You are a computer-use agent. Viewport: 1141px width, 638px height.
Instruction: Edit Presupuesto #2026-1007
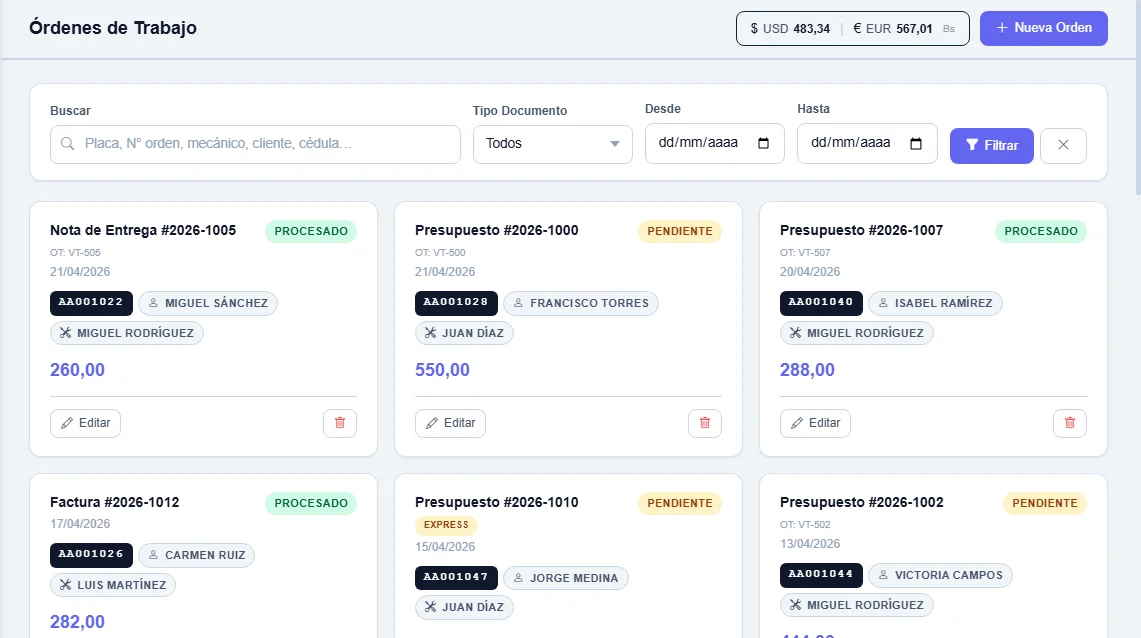[x=815, y=423]
